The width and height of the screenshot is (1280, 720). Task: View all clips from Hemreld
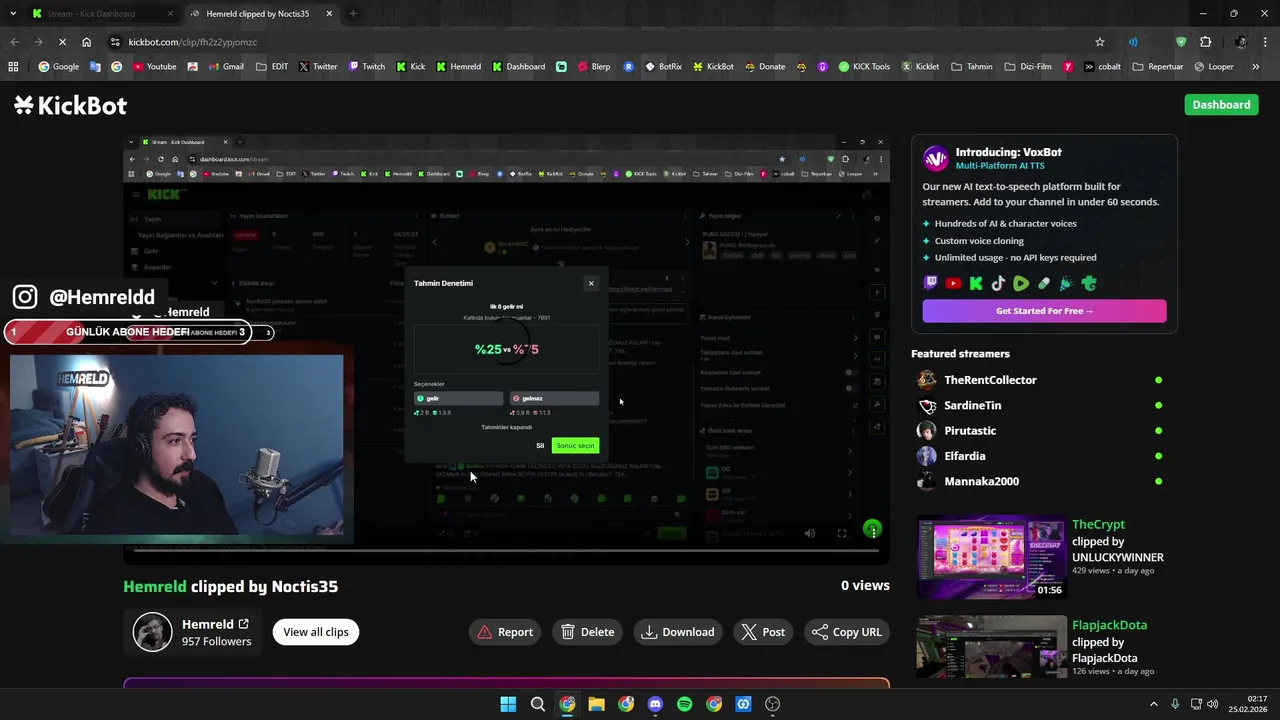pos(316,632)
